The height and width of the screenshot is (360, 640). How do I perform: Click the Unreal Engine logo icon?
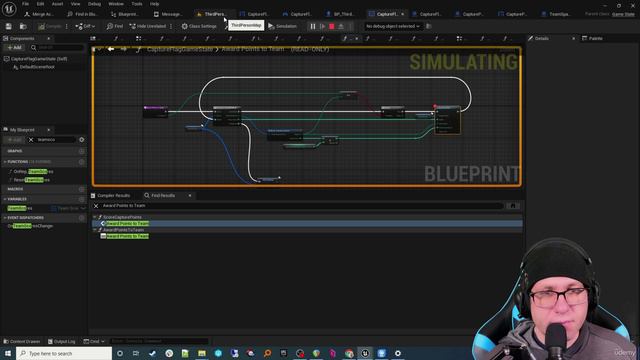9,8
